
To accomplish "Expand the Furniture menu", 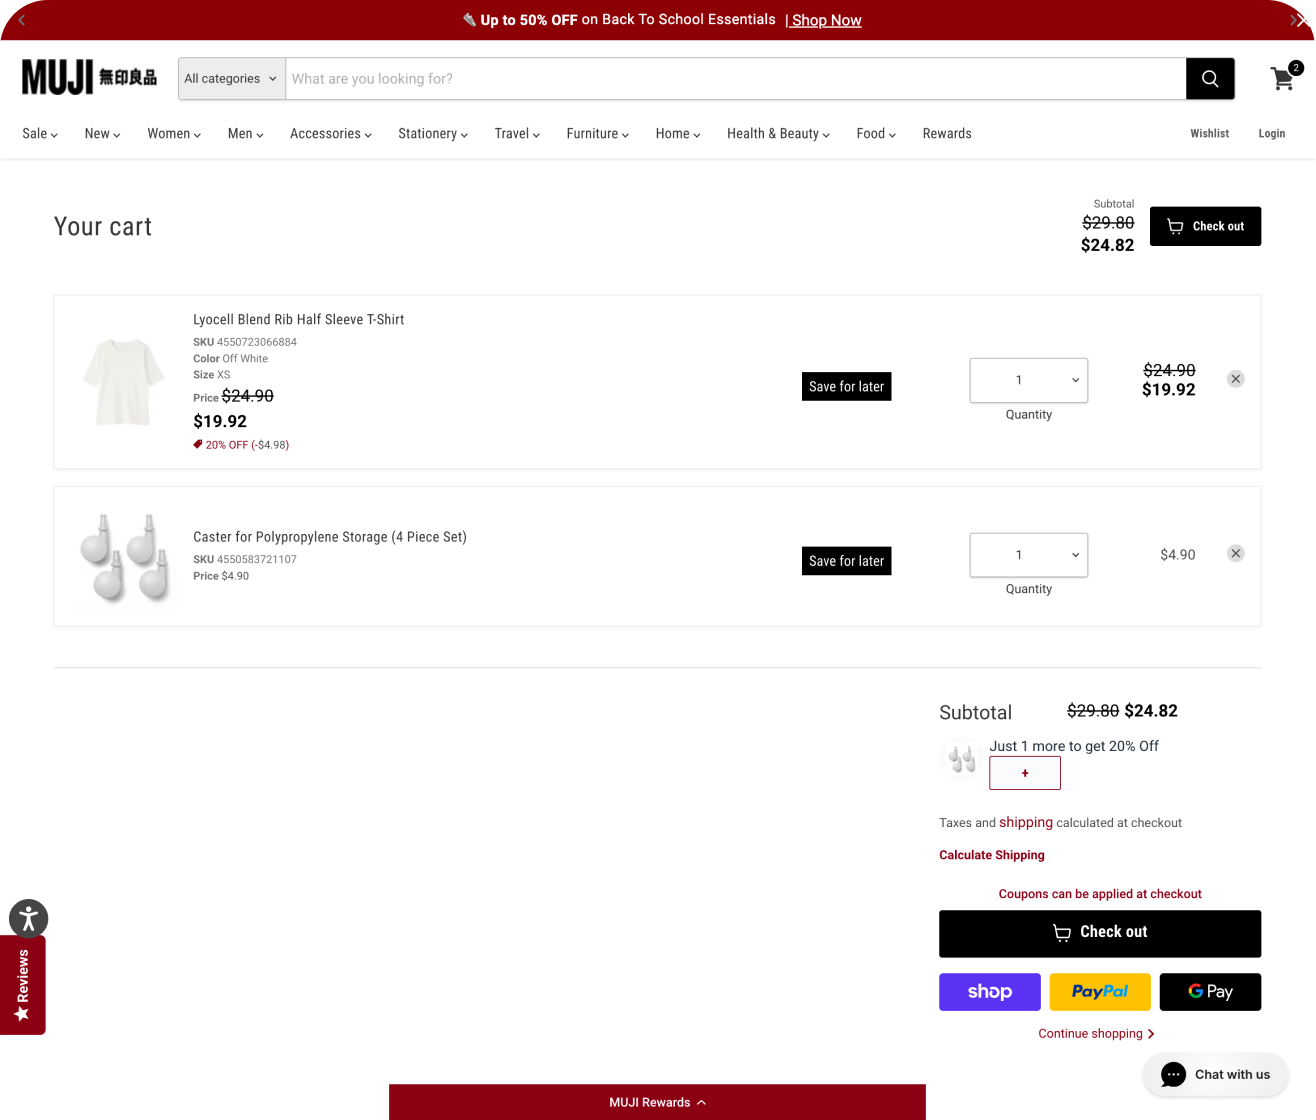I will (598, 134).
